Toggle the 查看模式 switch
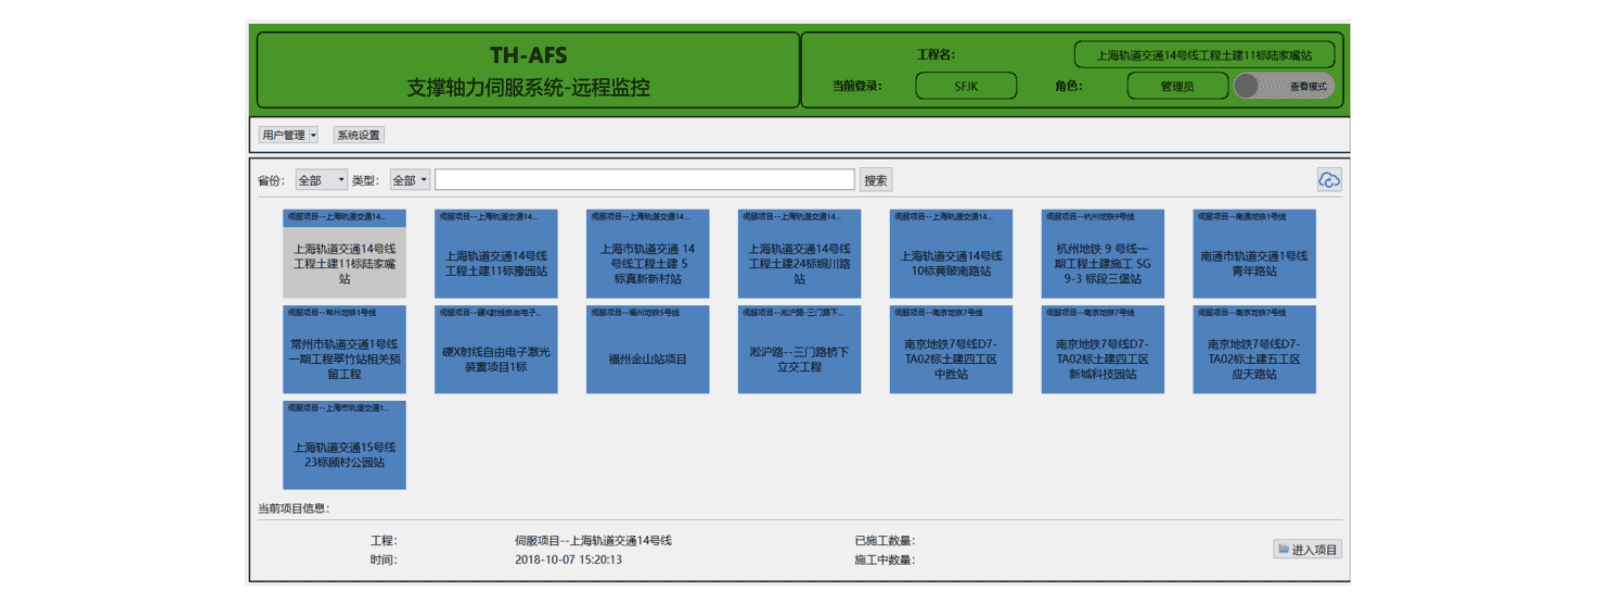 point(1283,86)
